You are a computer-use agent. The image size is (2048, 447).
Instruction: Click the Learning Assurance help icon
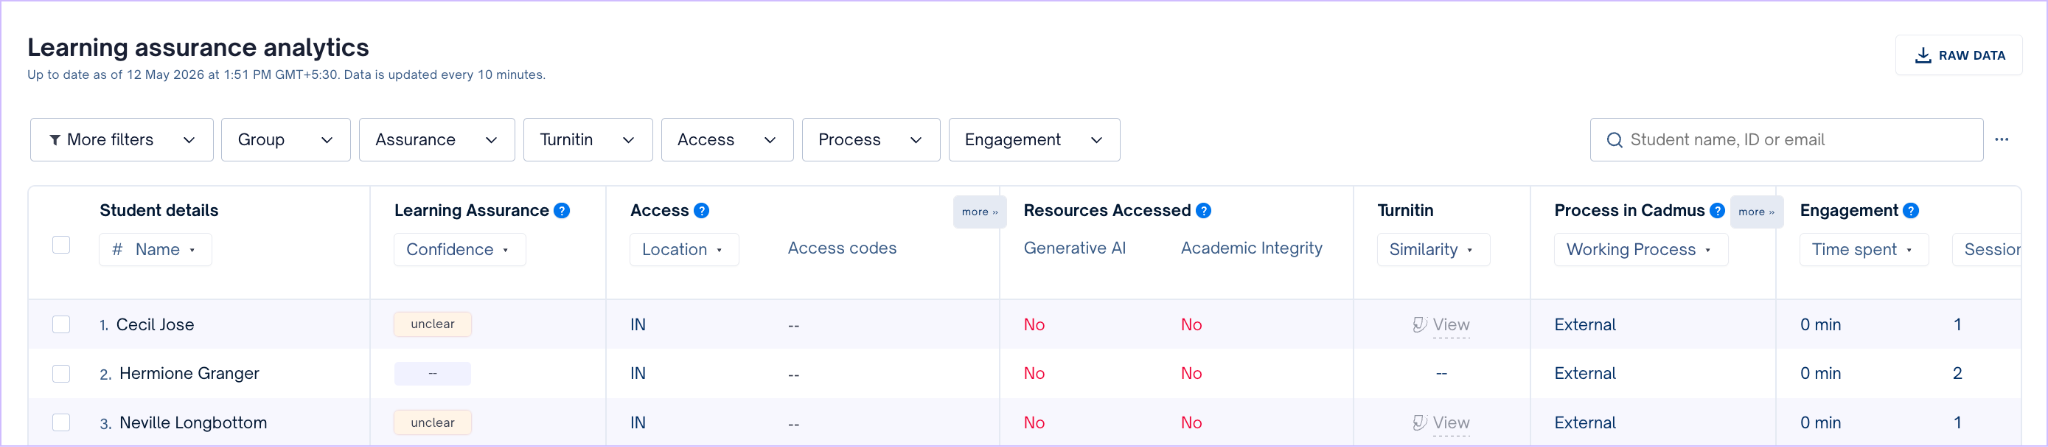coord(562,210)
